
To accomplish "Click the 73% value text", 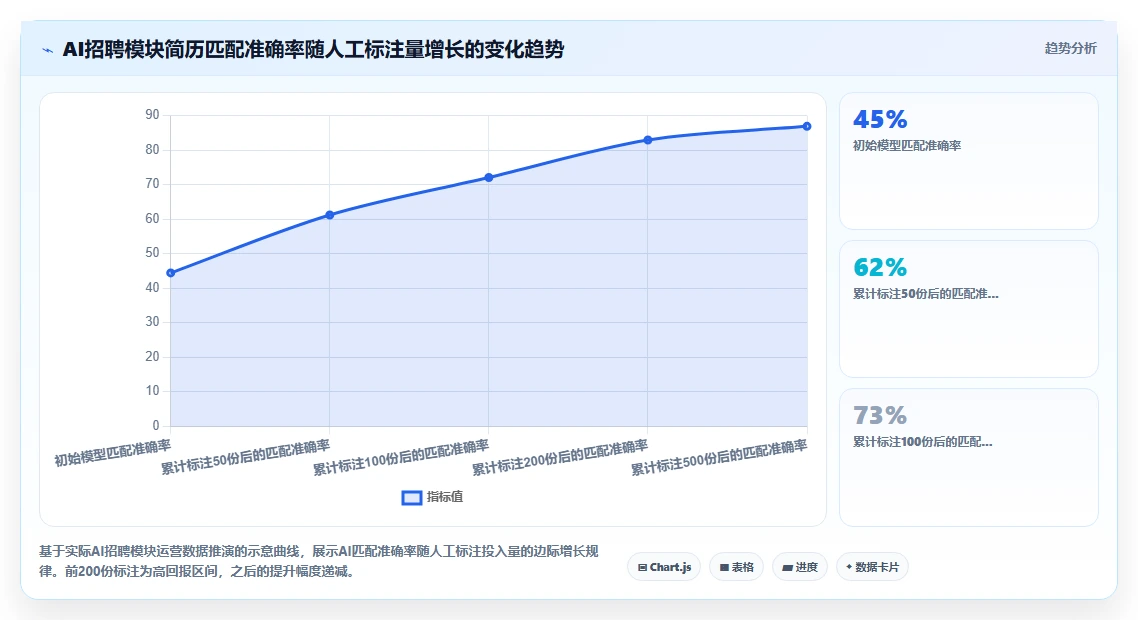I will pyautogui.click(x=880, y=415).
